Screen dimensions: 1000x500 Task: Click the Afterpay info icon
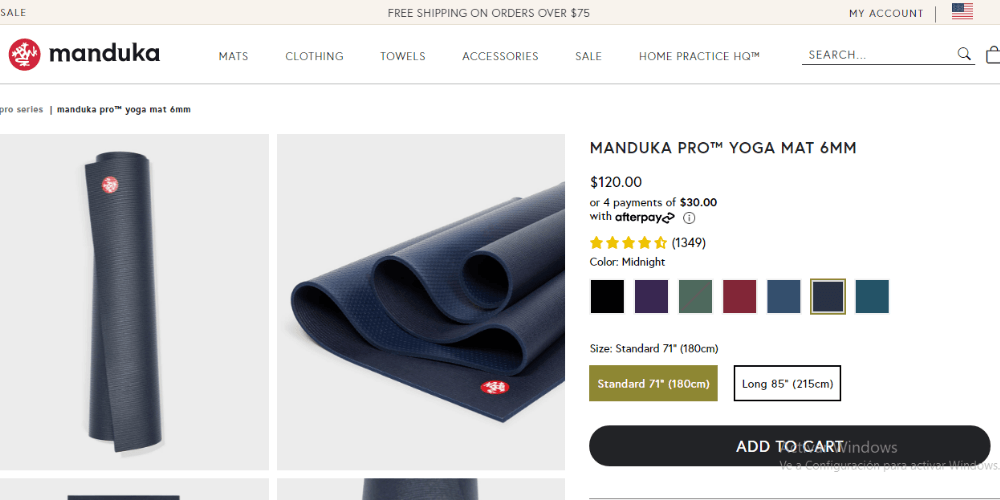[x=689, y=217]
